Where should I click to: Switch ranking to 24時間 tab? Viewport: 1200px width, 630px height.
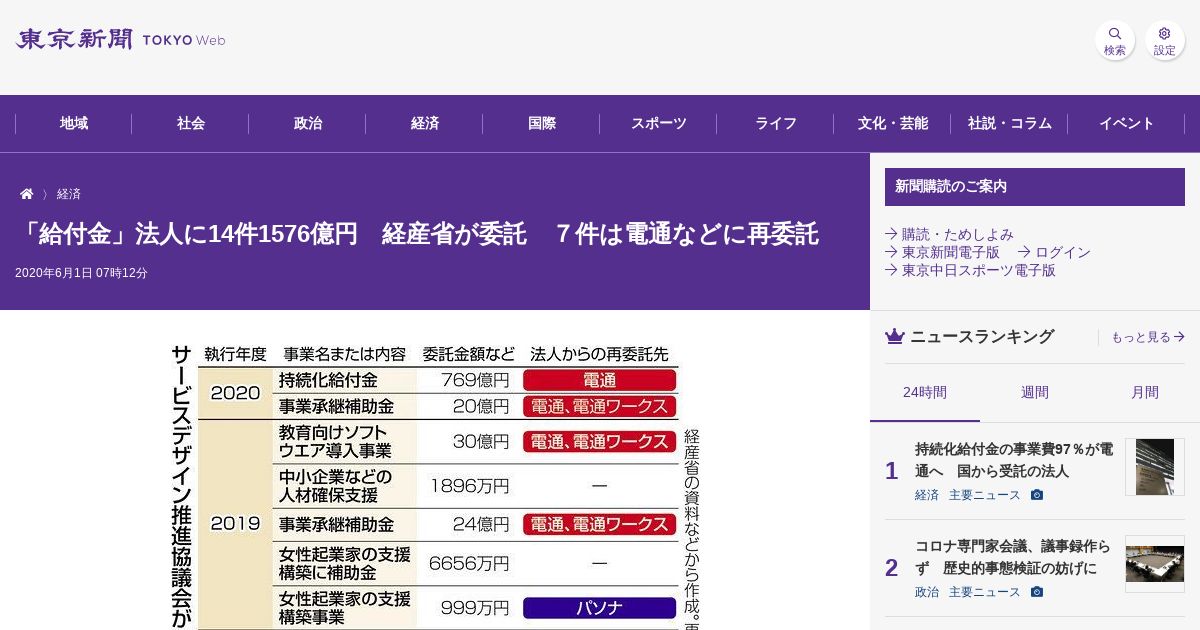925,392
